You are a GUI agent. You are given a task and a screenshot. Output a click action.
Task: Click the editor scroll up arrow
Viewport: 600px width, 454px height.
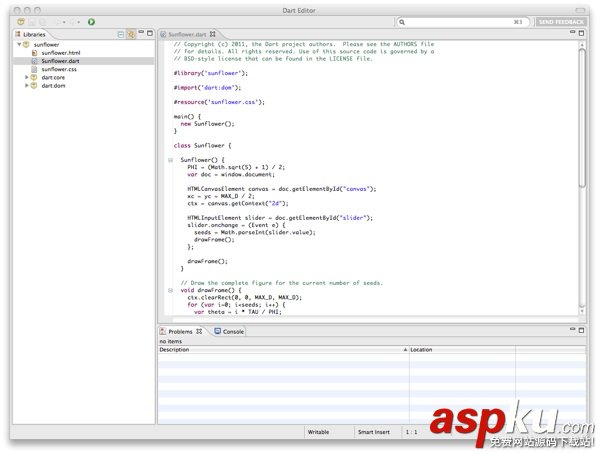(x=582, y=45)
